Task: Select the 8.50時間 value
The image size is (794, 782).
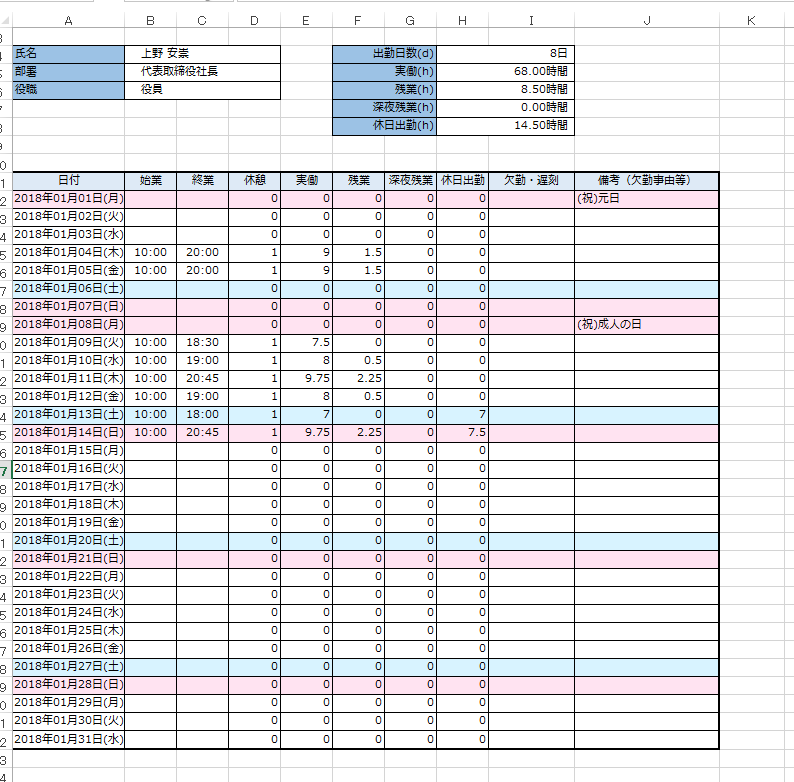Action: coord(505,90)
